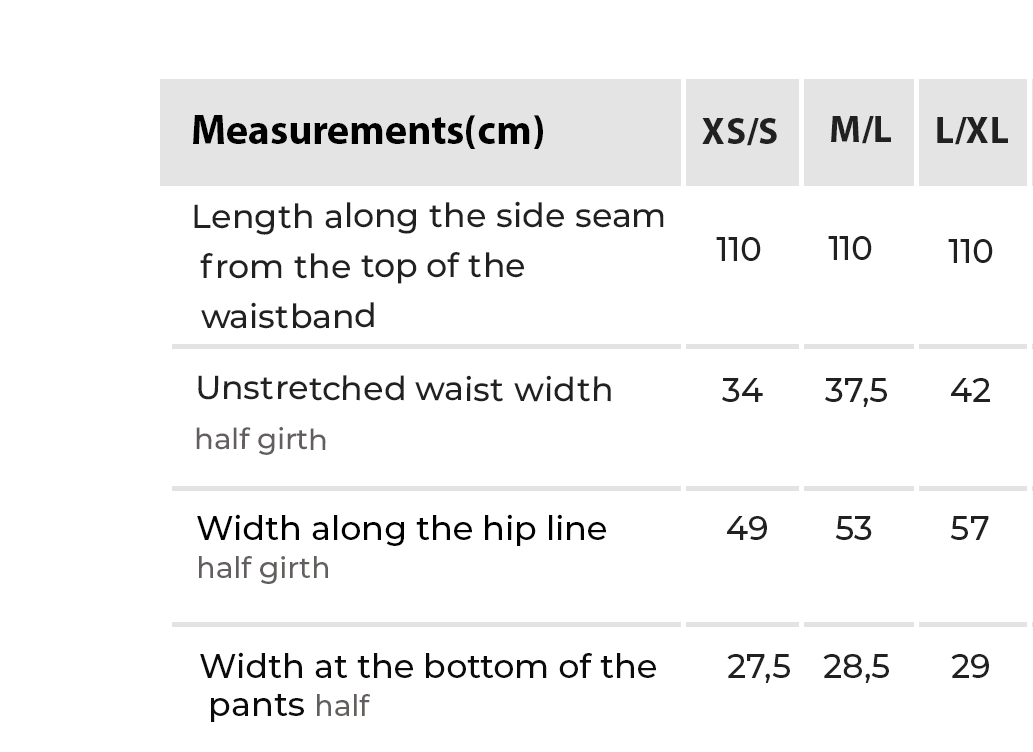Select the XS/S size column header

(x=740, y=132)
